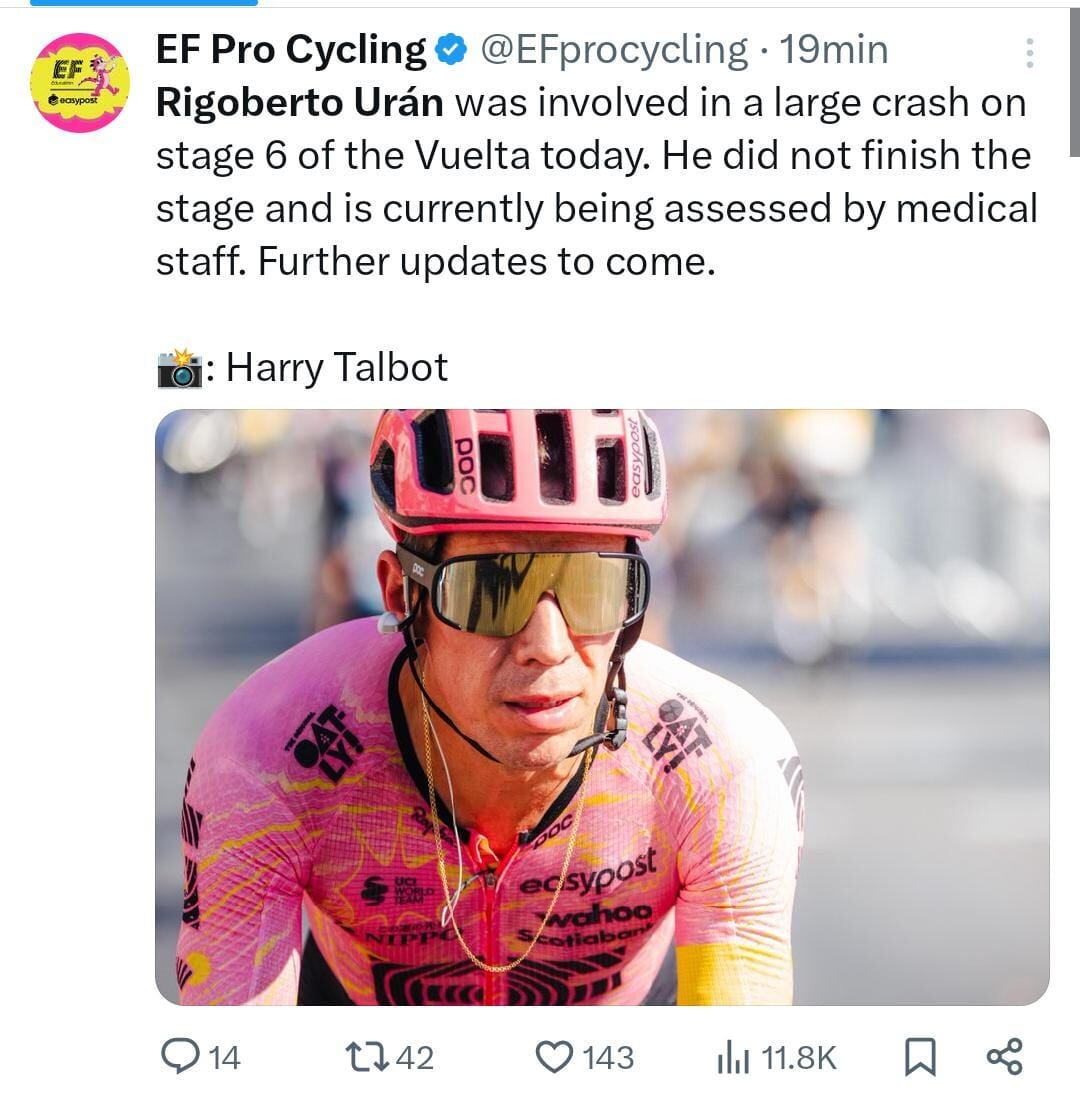Open the EF Pro Cycling display name
The image size is (1080, 1103).
pos(291,50)
